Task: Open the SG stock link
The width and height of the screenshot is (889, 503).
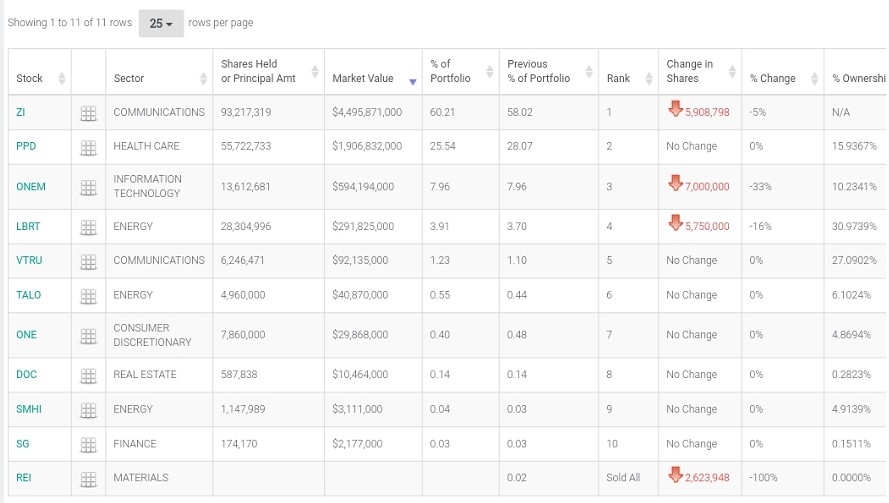Action: point(23,444)
